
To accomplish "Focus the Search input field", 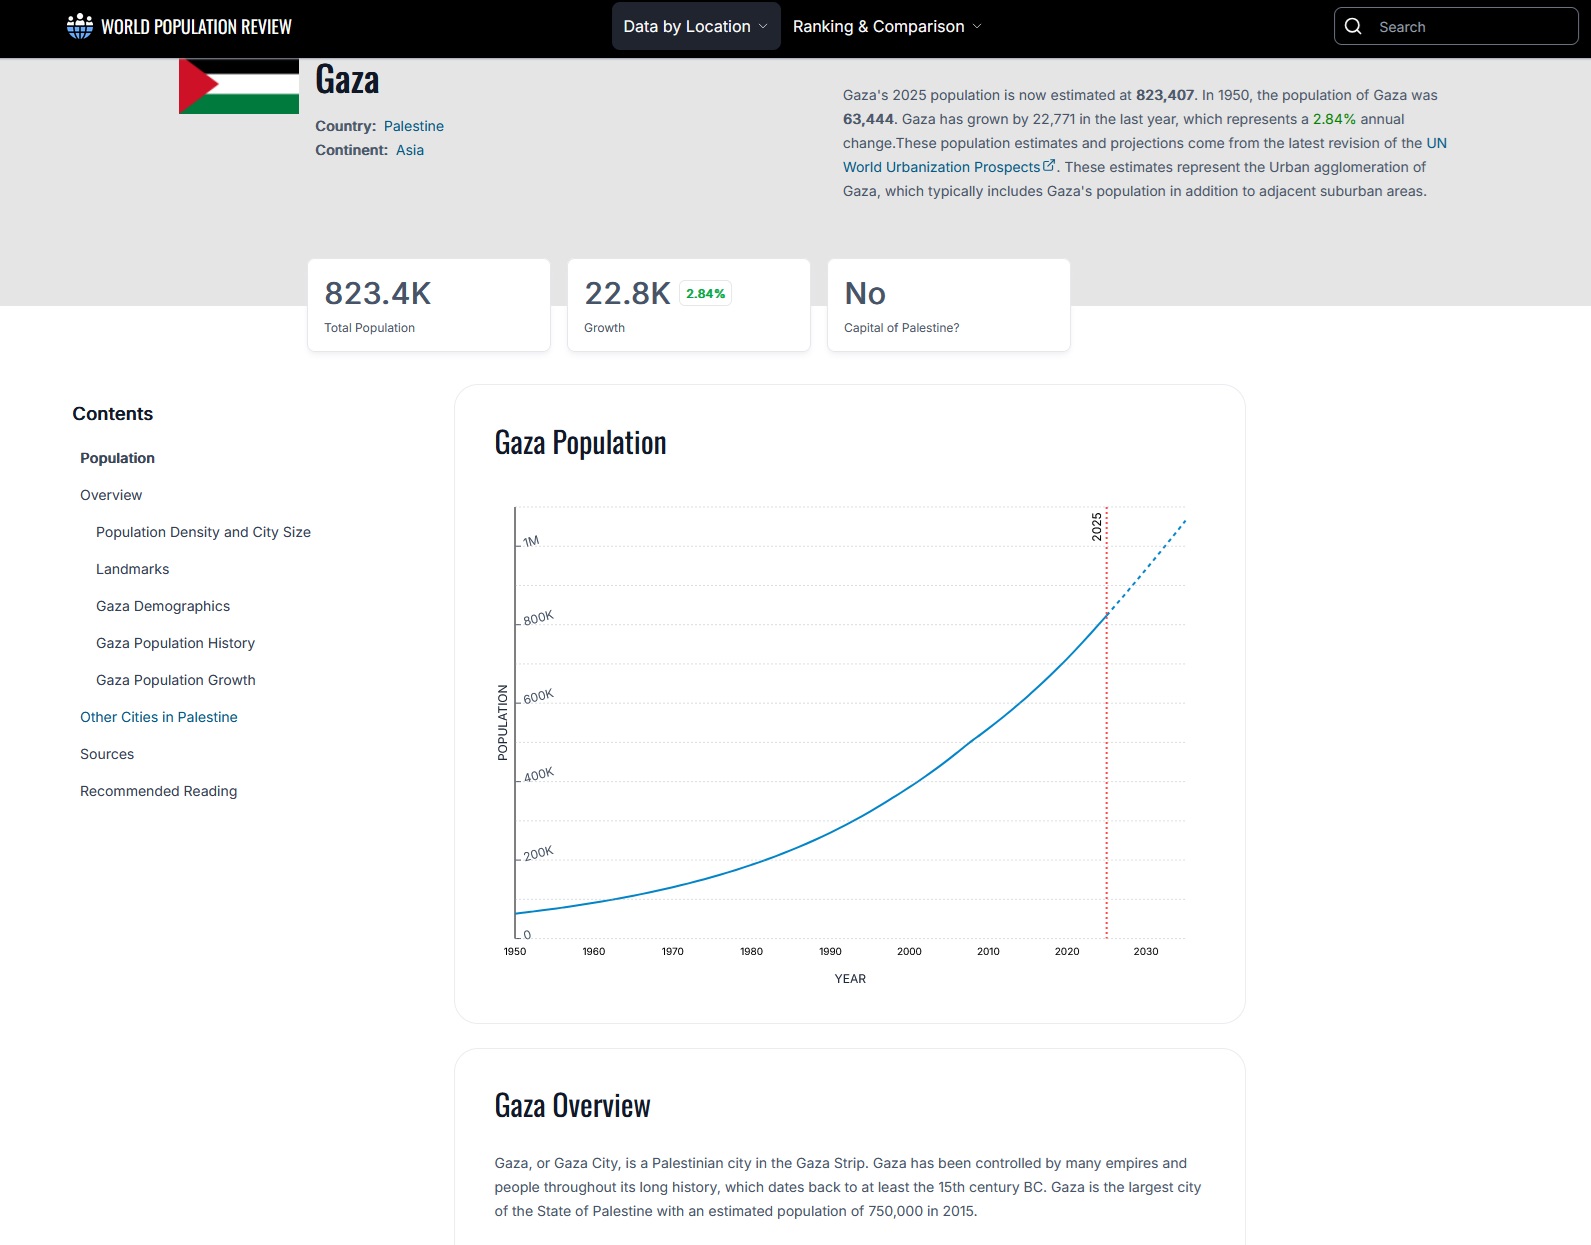I will [1456, 26].
